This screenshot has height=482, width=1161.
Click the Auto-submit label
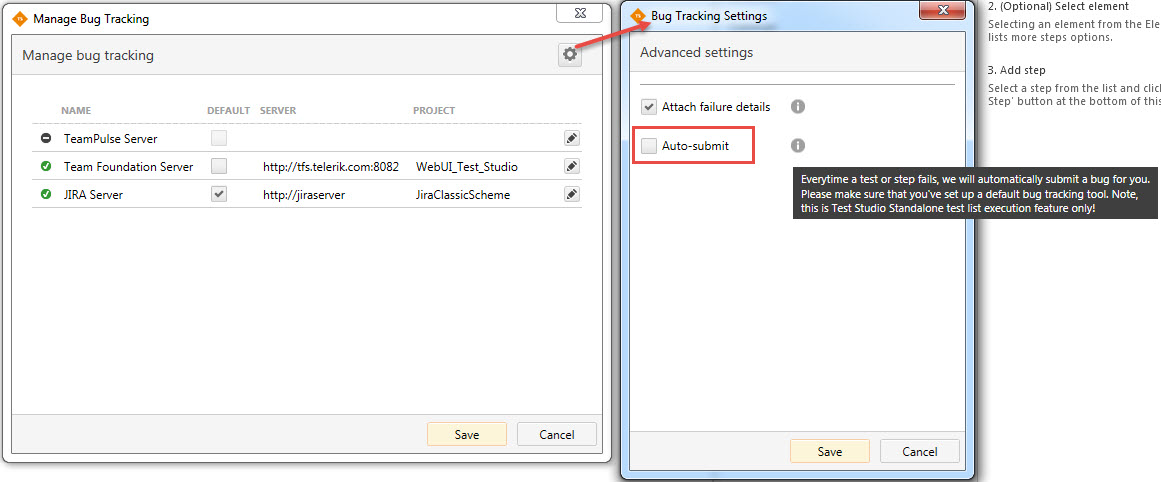695,146
